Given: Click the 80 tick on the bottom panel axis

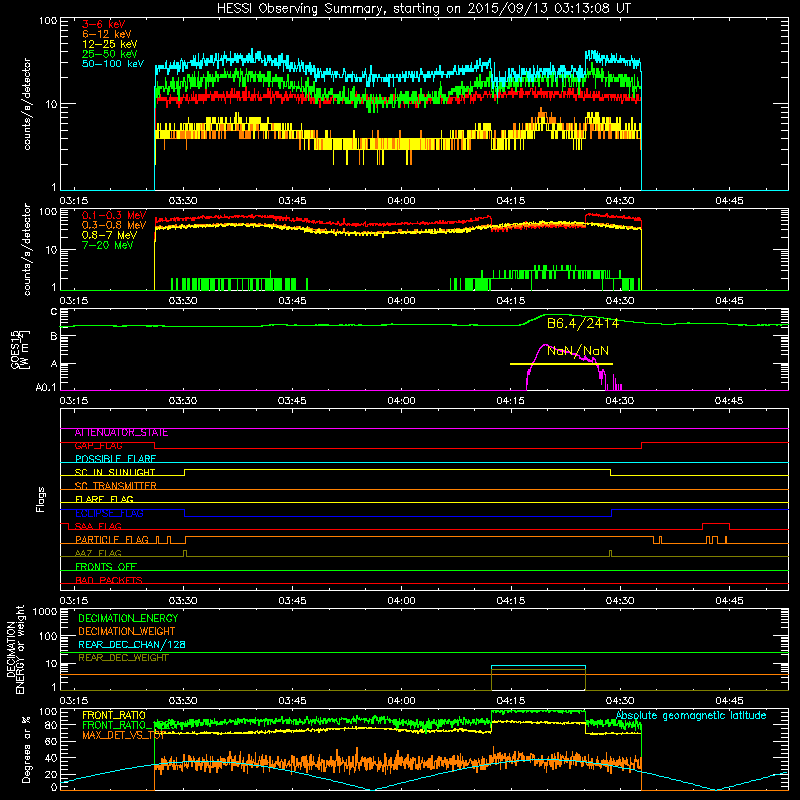Looking at the screenshot, I should click(x=51, y=725).
